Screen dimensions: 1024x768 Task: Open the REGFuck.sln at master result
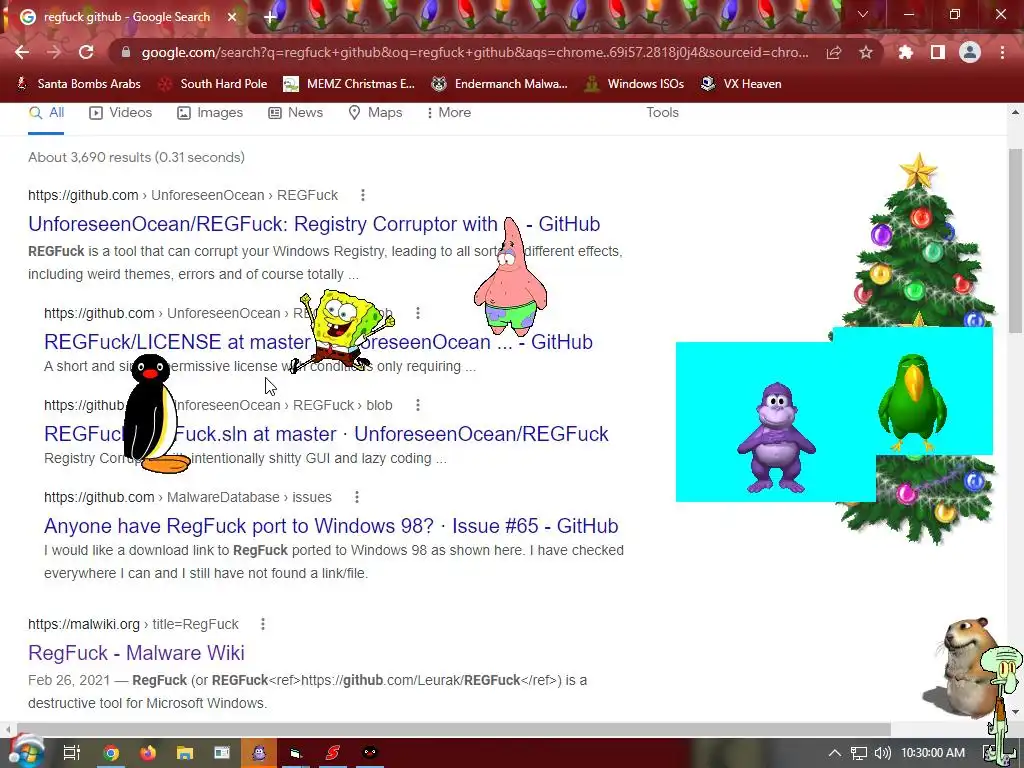[326, 434]
